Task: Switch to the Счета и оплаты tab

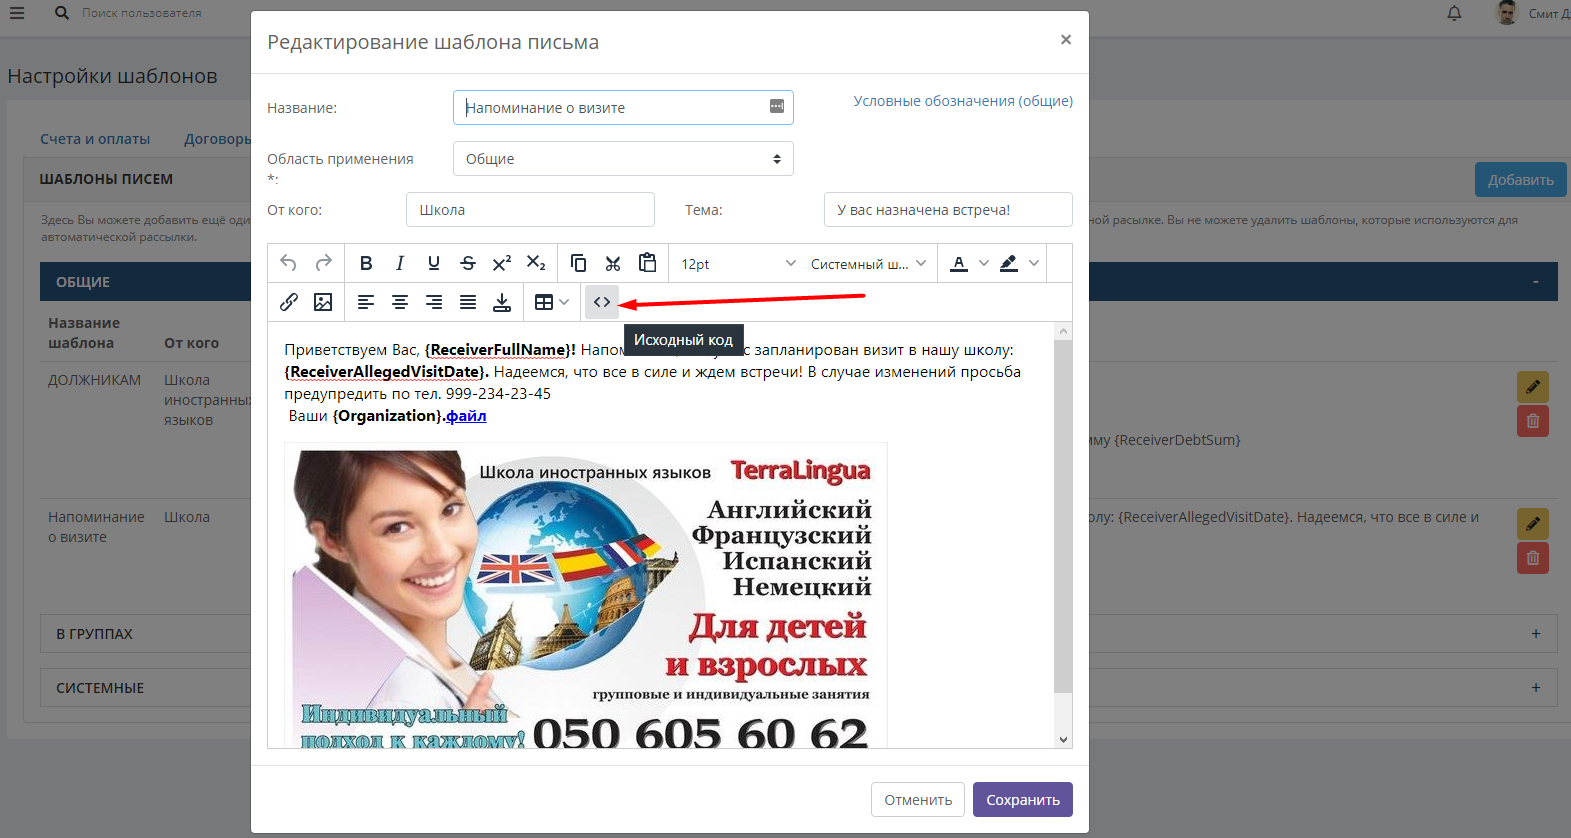Action: click(x=95, y=139)
